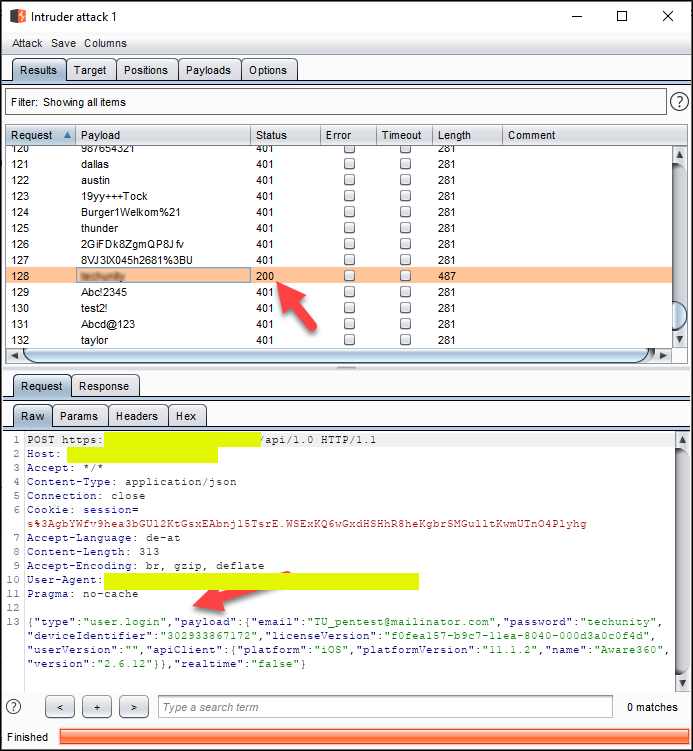Click the orange attack progress bar
Image resolution: width=693 pixels, height=751 pixels.
(x=373, y=737)
